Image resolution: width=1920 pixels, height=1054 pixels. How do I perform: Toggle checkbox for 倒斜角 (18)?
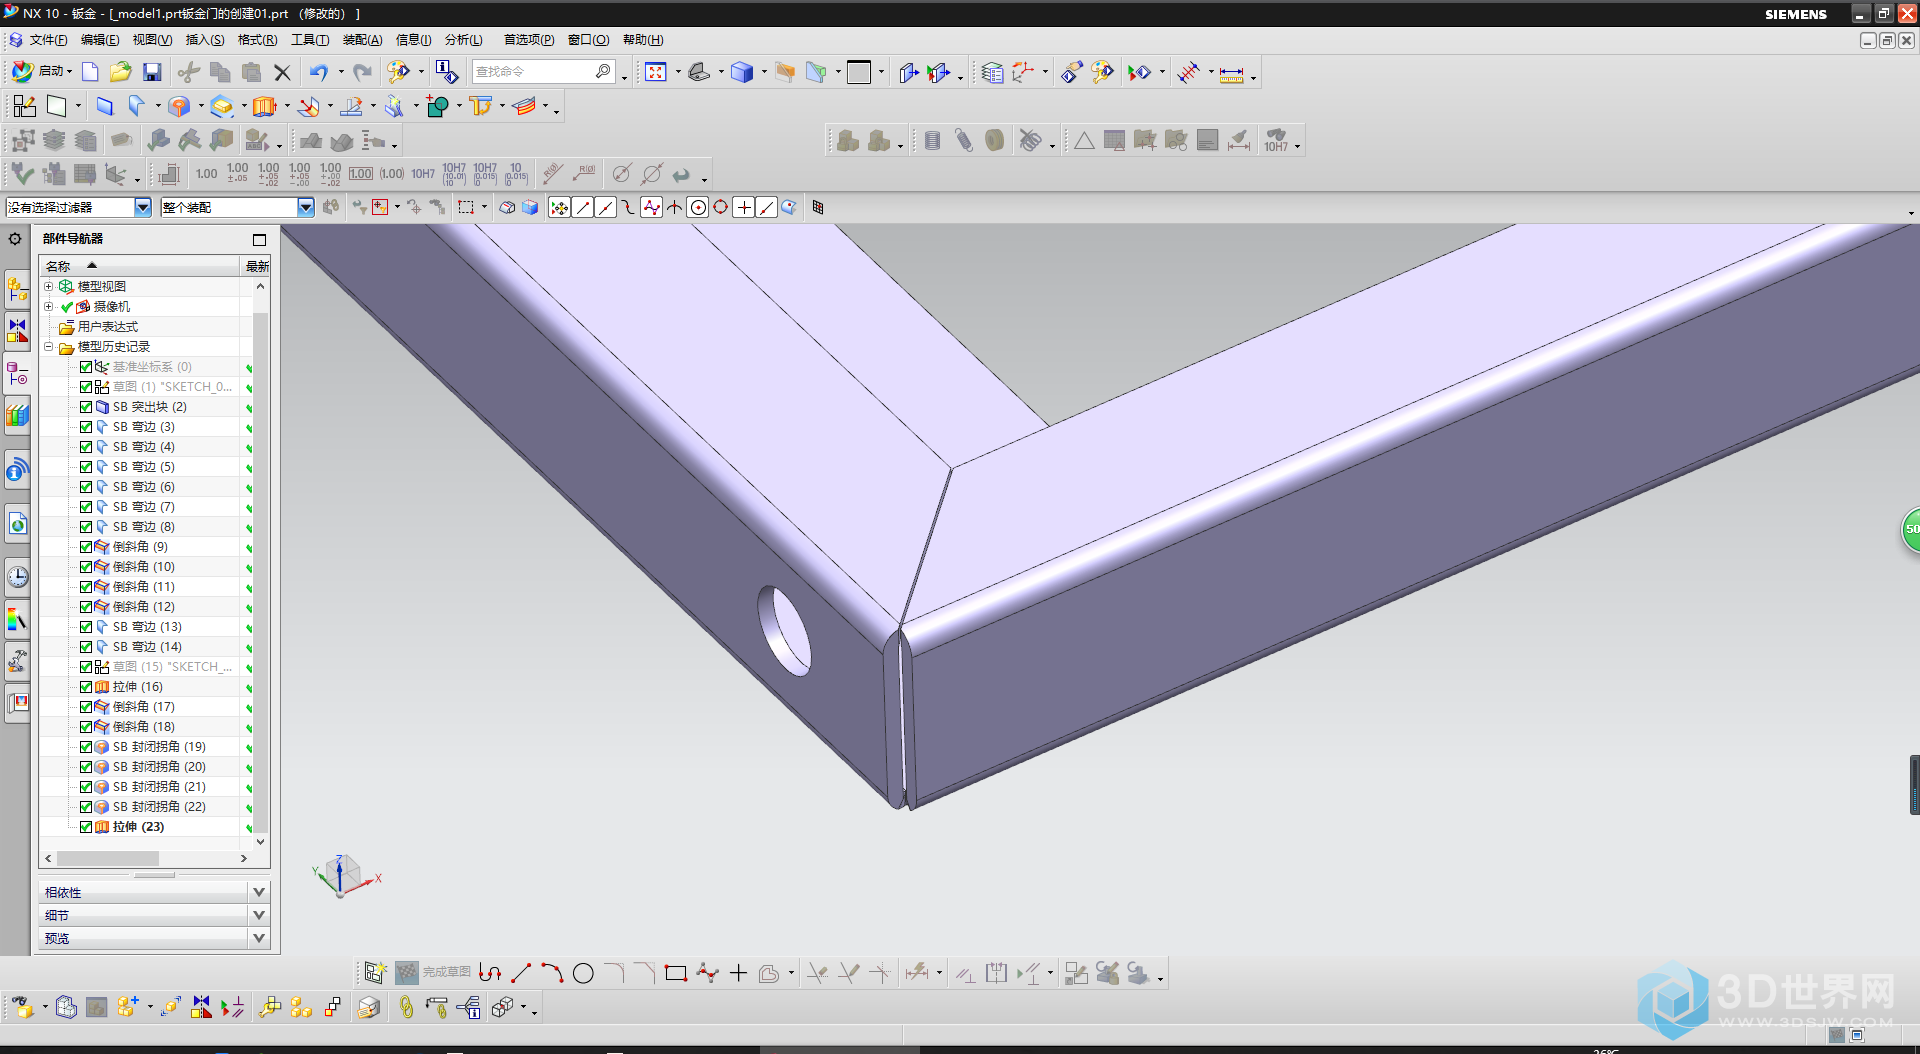(86, 727)
